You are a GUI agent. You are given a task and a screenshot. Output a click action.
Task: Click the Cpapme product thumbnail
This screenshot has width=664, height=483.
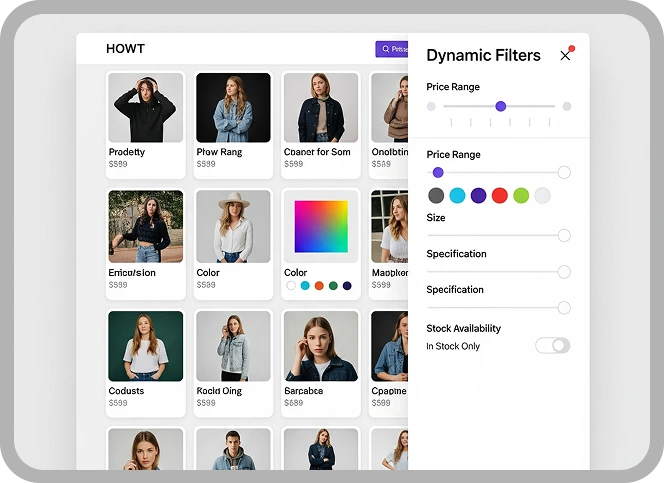coord(390,346)
